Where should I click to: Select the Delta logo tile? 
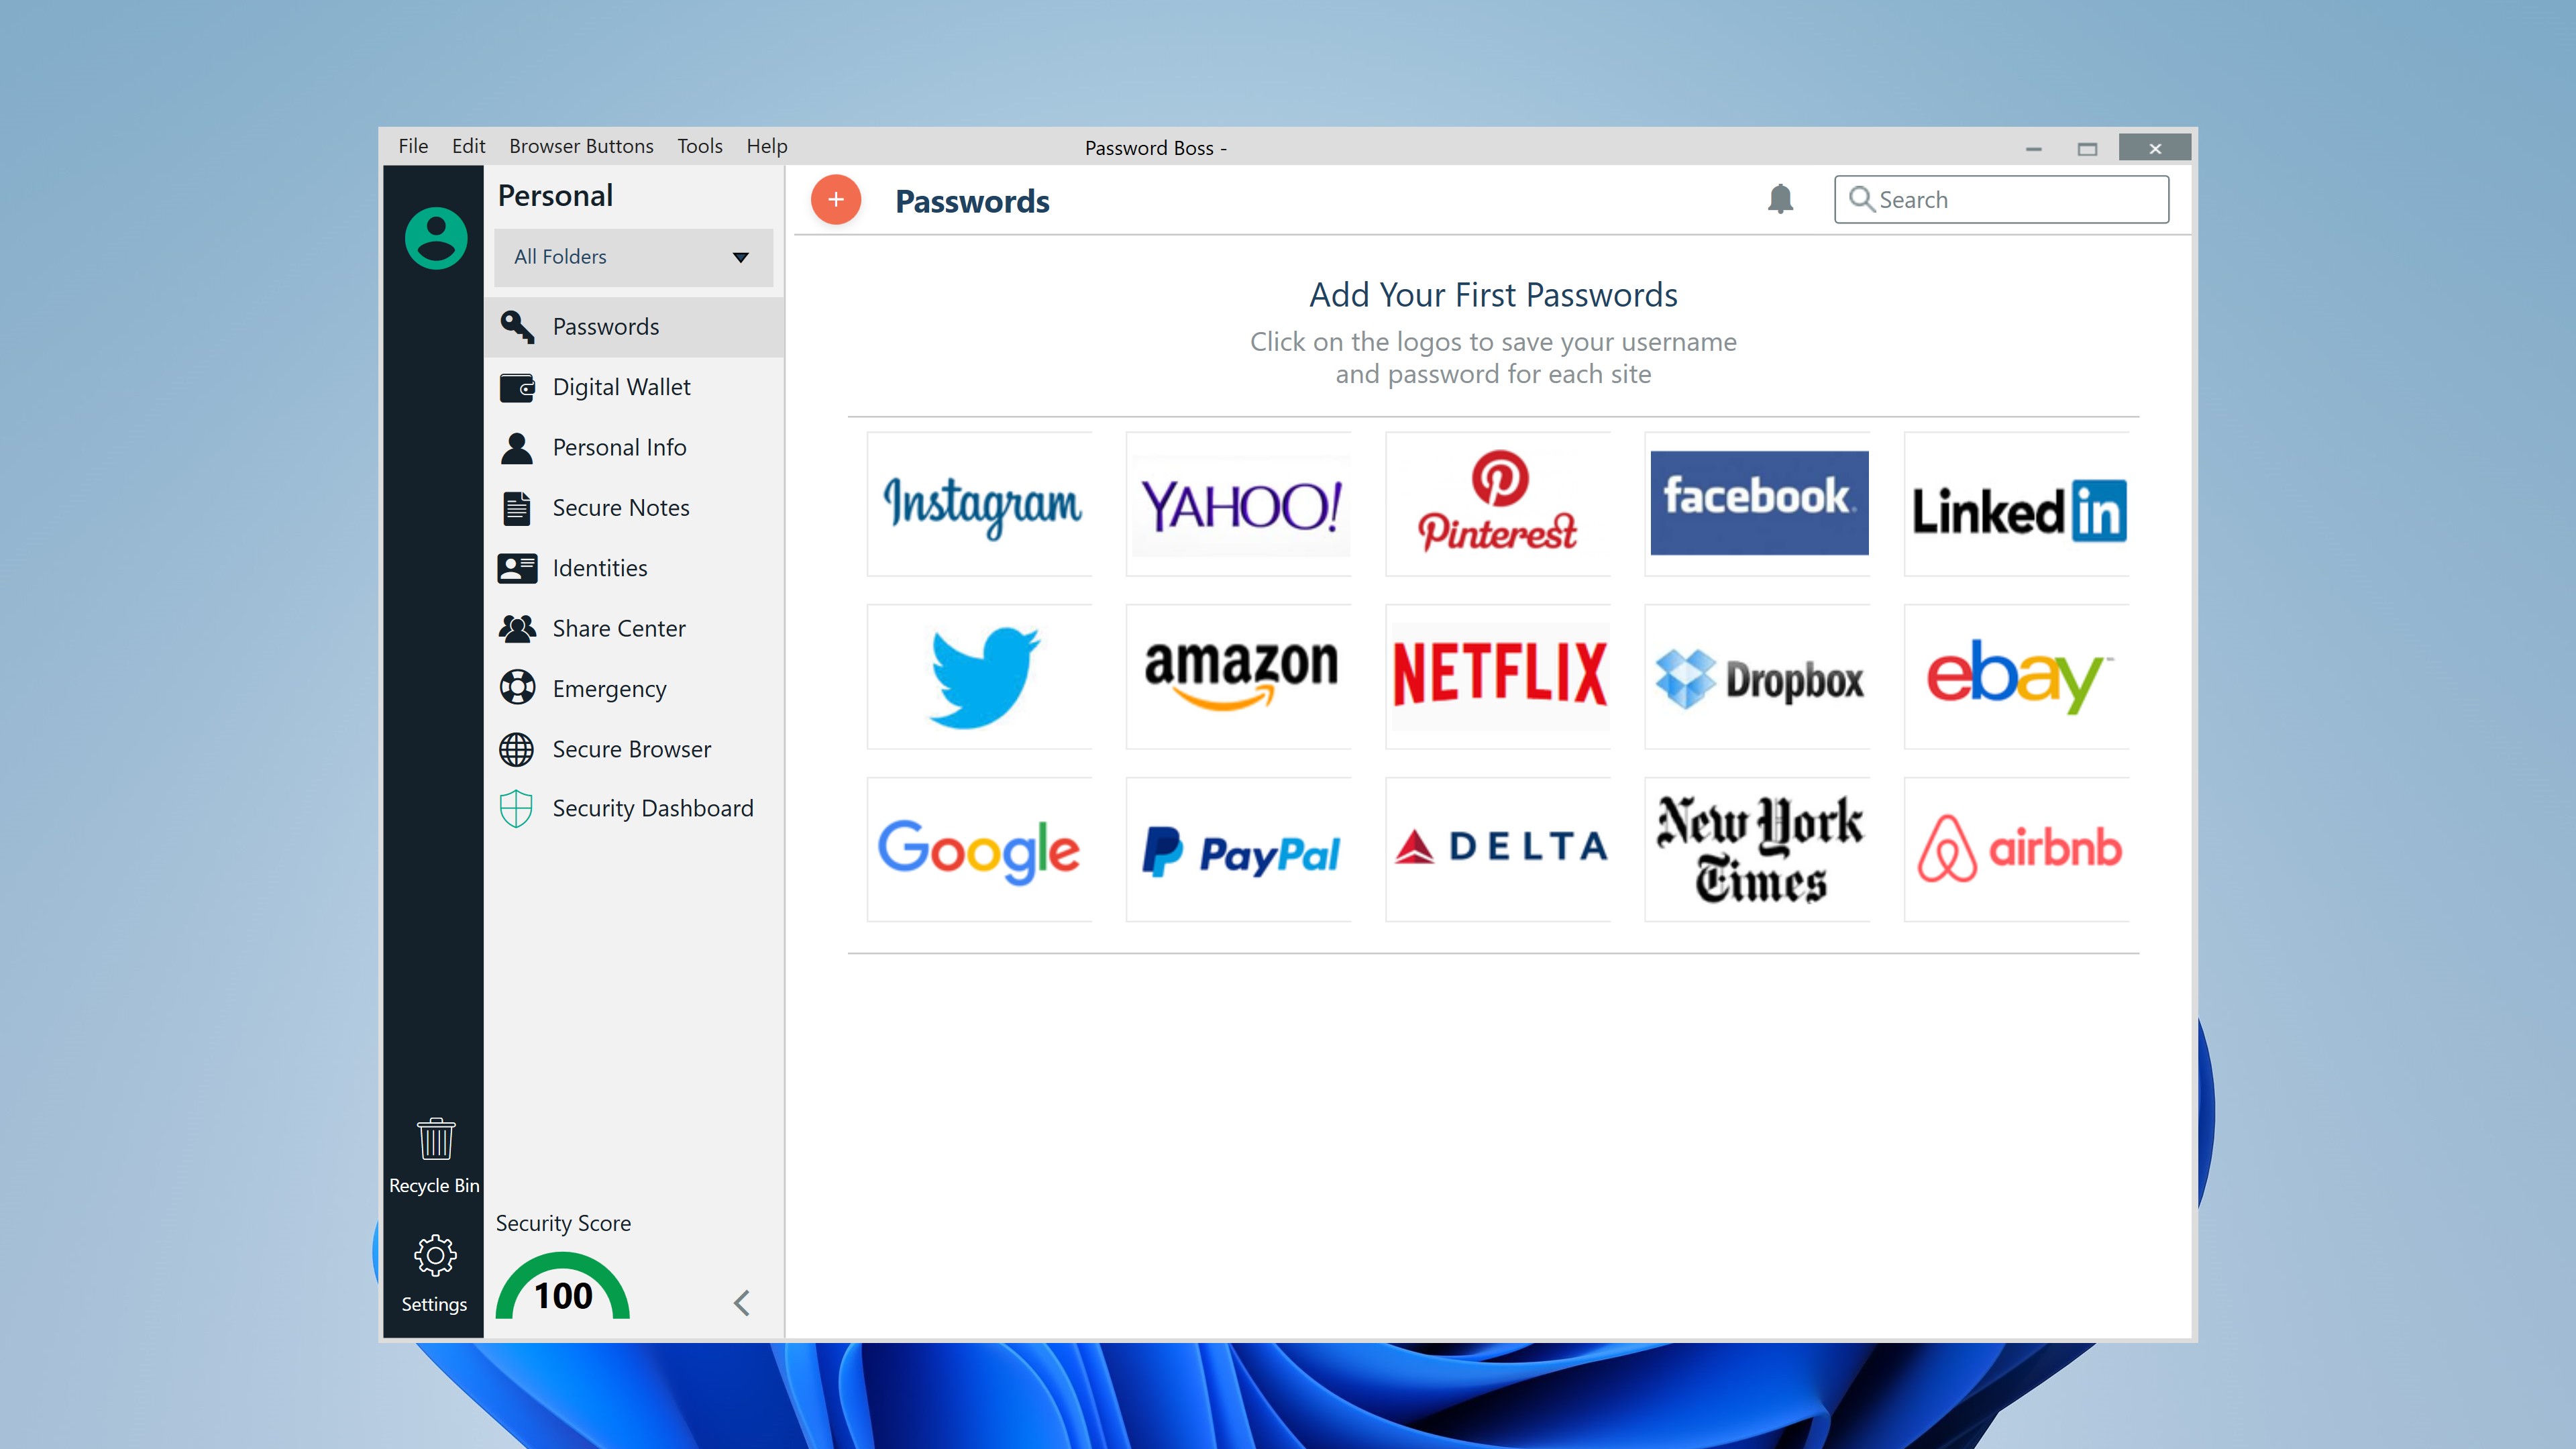click(1498, 850)
